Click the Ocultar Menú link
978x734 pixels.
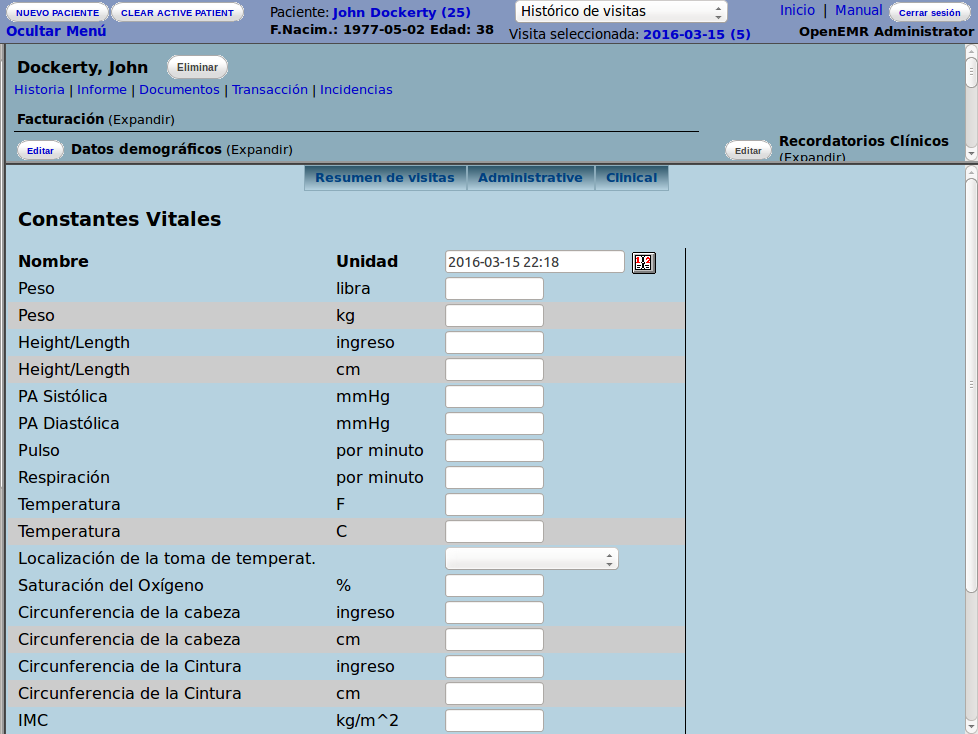[56, 31]
